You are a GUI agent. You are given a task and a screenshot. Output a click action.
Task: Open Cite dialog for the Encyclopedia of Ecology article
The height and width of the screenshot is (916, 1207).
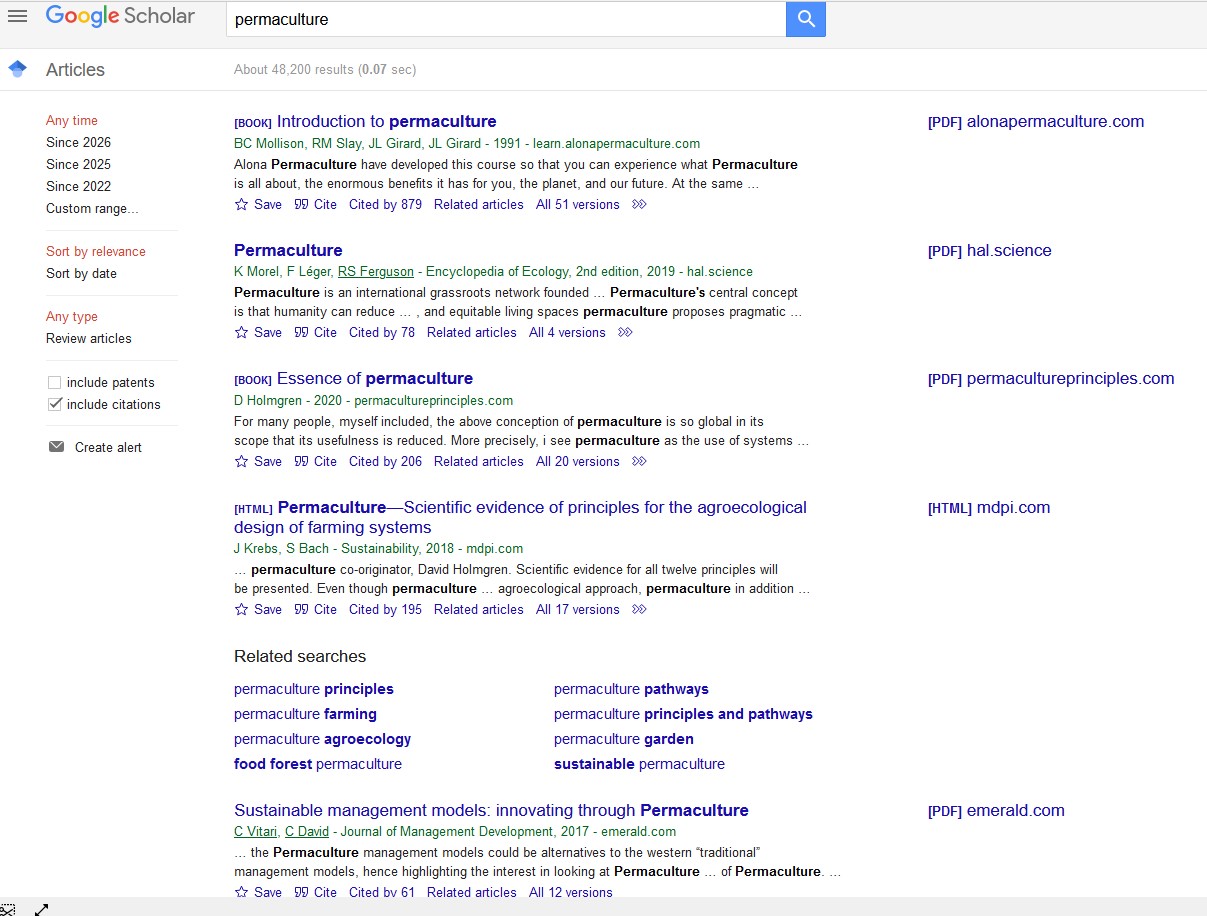coord(315,332)
